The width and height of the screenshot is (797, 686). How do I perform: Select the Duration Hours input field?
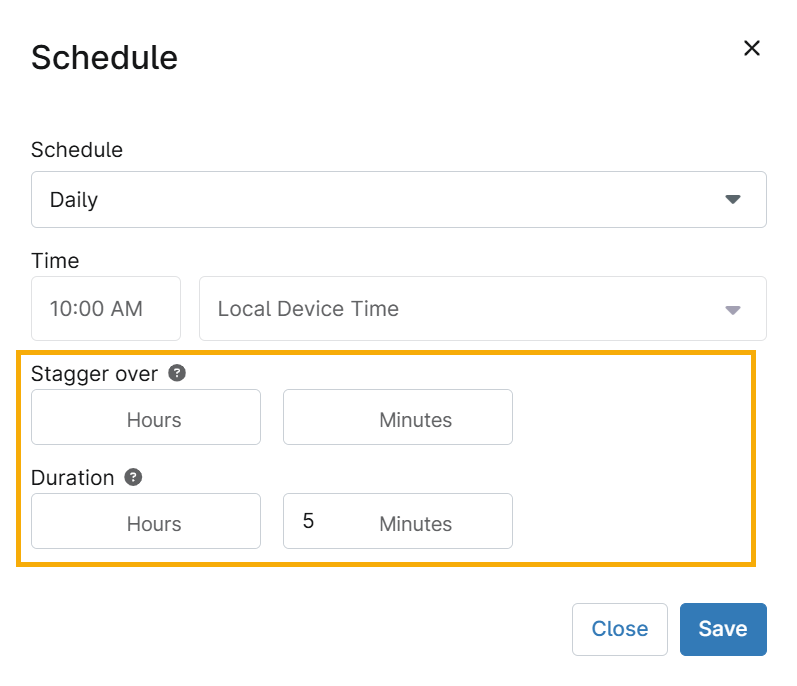(146, 521)
